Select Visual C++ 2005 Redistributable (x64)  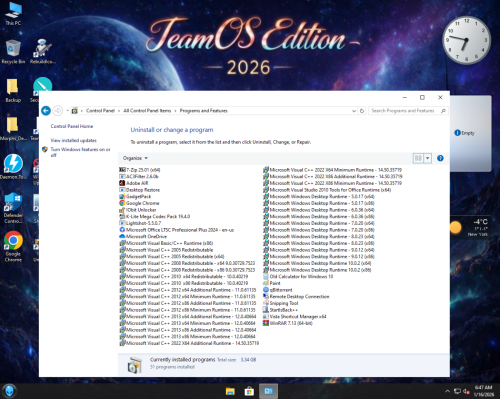pyautogui.click(x=172, y=257)
